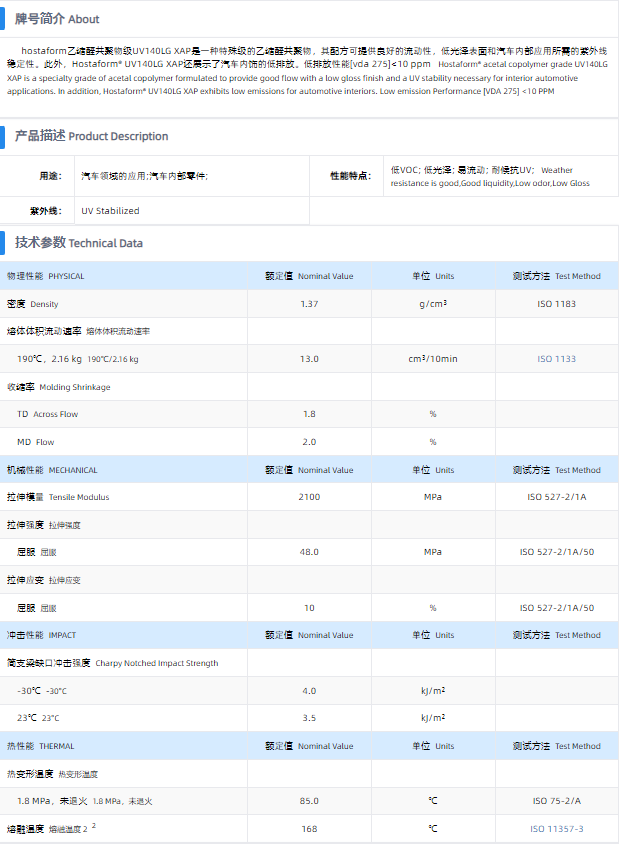Image resolution: width=619 pixels, height=844 pixels.
Task: Click the ISO 527-2/1A Tensile Modulus method
Action: click(557, 497)
